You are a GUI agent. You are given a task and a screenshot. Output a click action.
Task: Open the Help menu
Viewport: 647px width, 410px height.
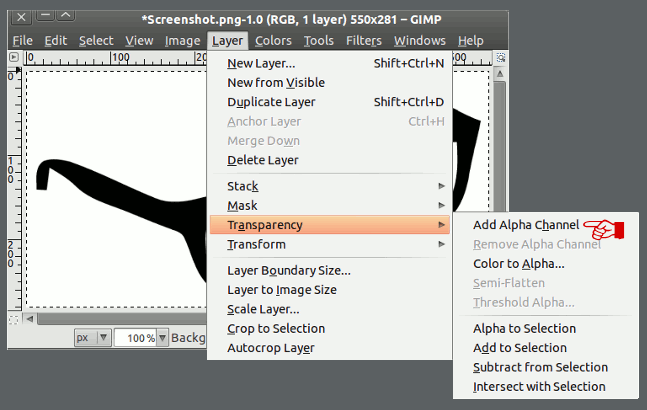pos(470,41)
